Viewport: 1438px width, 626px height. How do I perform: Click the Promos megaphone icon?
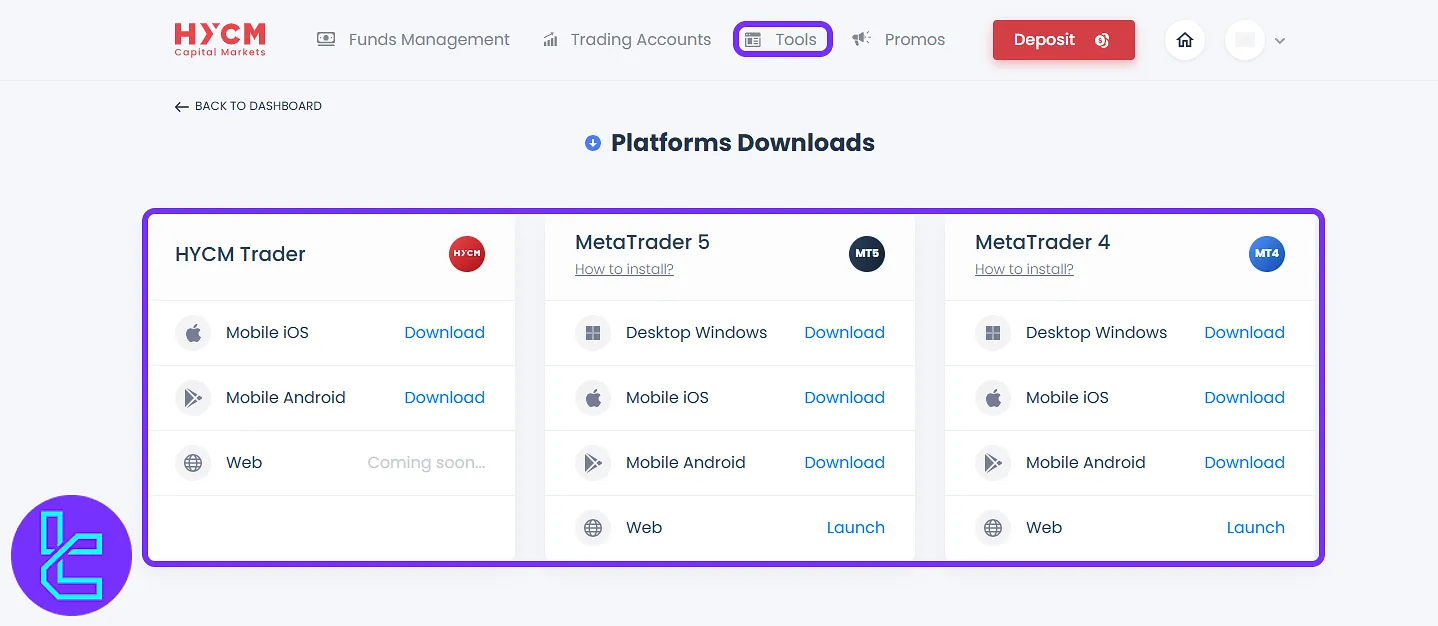tap(861, 40)
